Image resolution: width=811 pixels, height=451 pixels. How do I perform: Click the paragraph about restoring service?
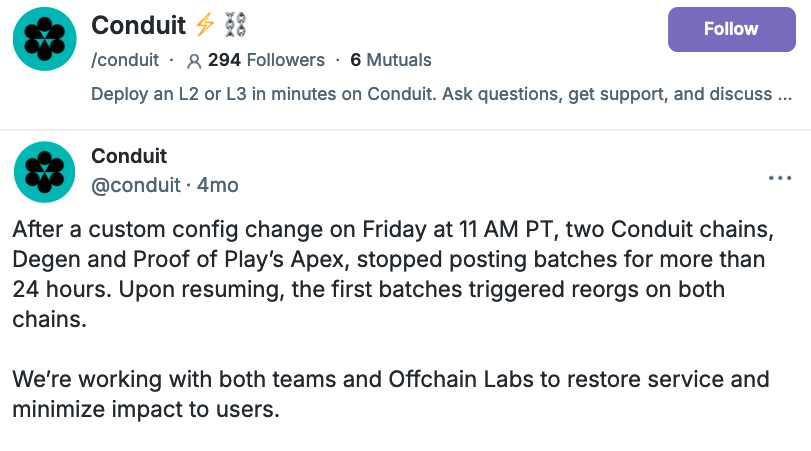pos(390,394)
